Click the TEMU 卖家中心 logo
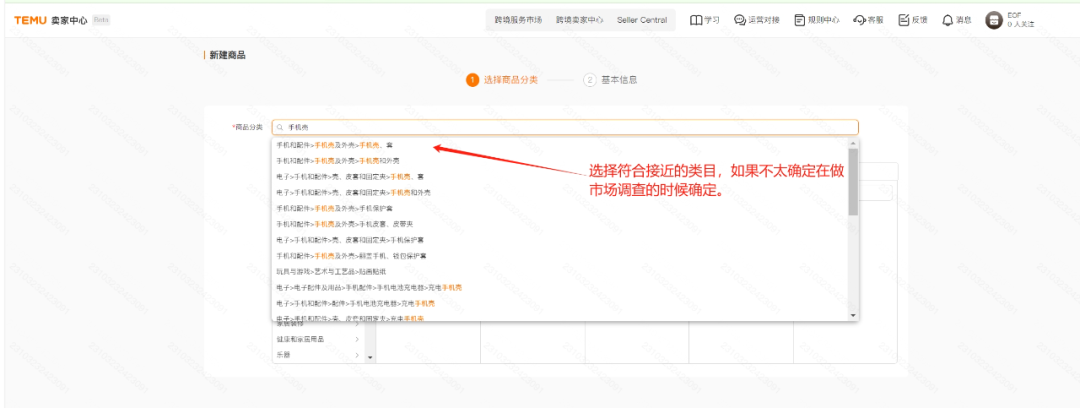1080x408 pixels. 50,20
